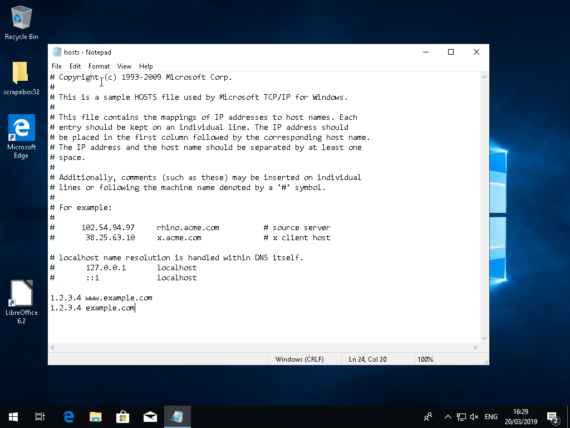Open the File menu in Notepad
Viewport: 570px width, 428px height.
pos(57,66)
